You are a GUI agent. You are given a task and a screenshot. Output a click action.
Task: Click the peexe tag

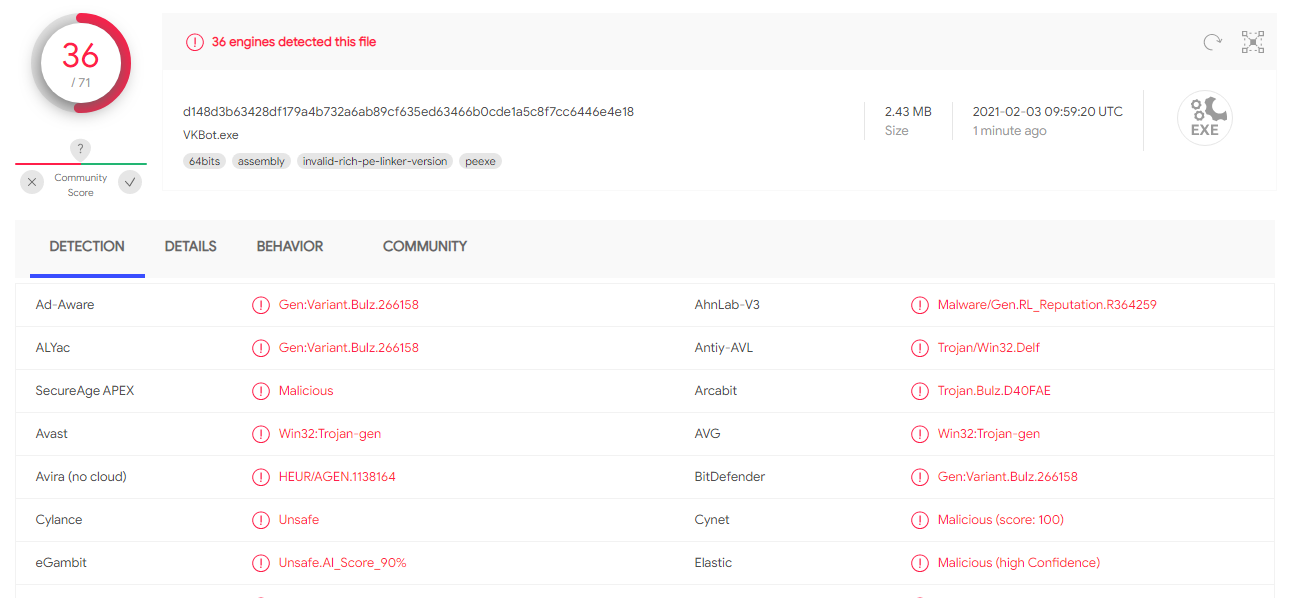481,161
